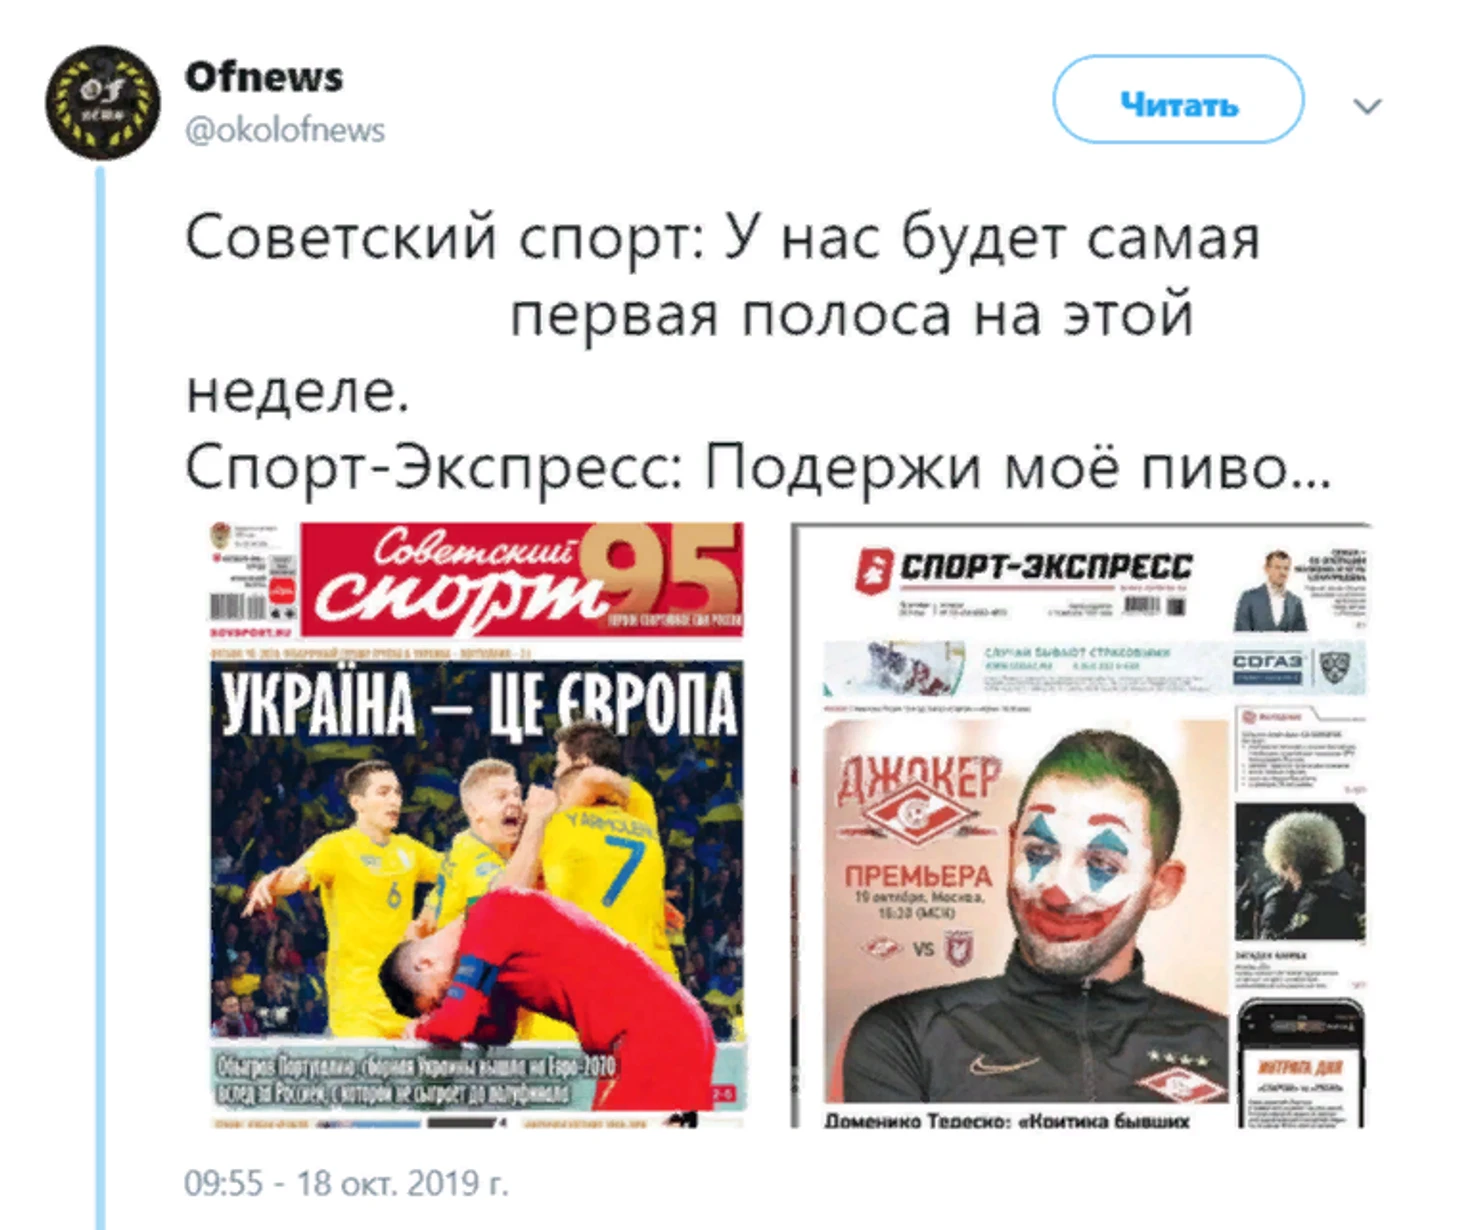This screenshot has height=1230, width=1460.
Task: Expand the tweet options chevron
Action: click(1367, 106)
